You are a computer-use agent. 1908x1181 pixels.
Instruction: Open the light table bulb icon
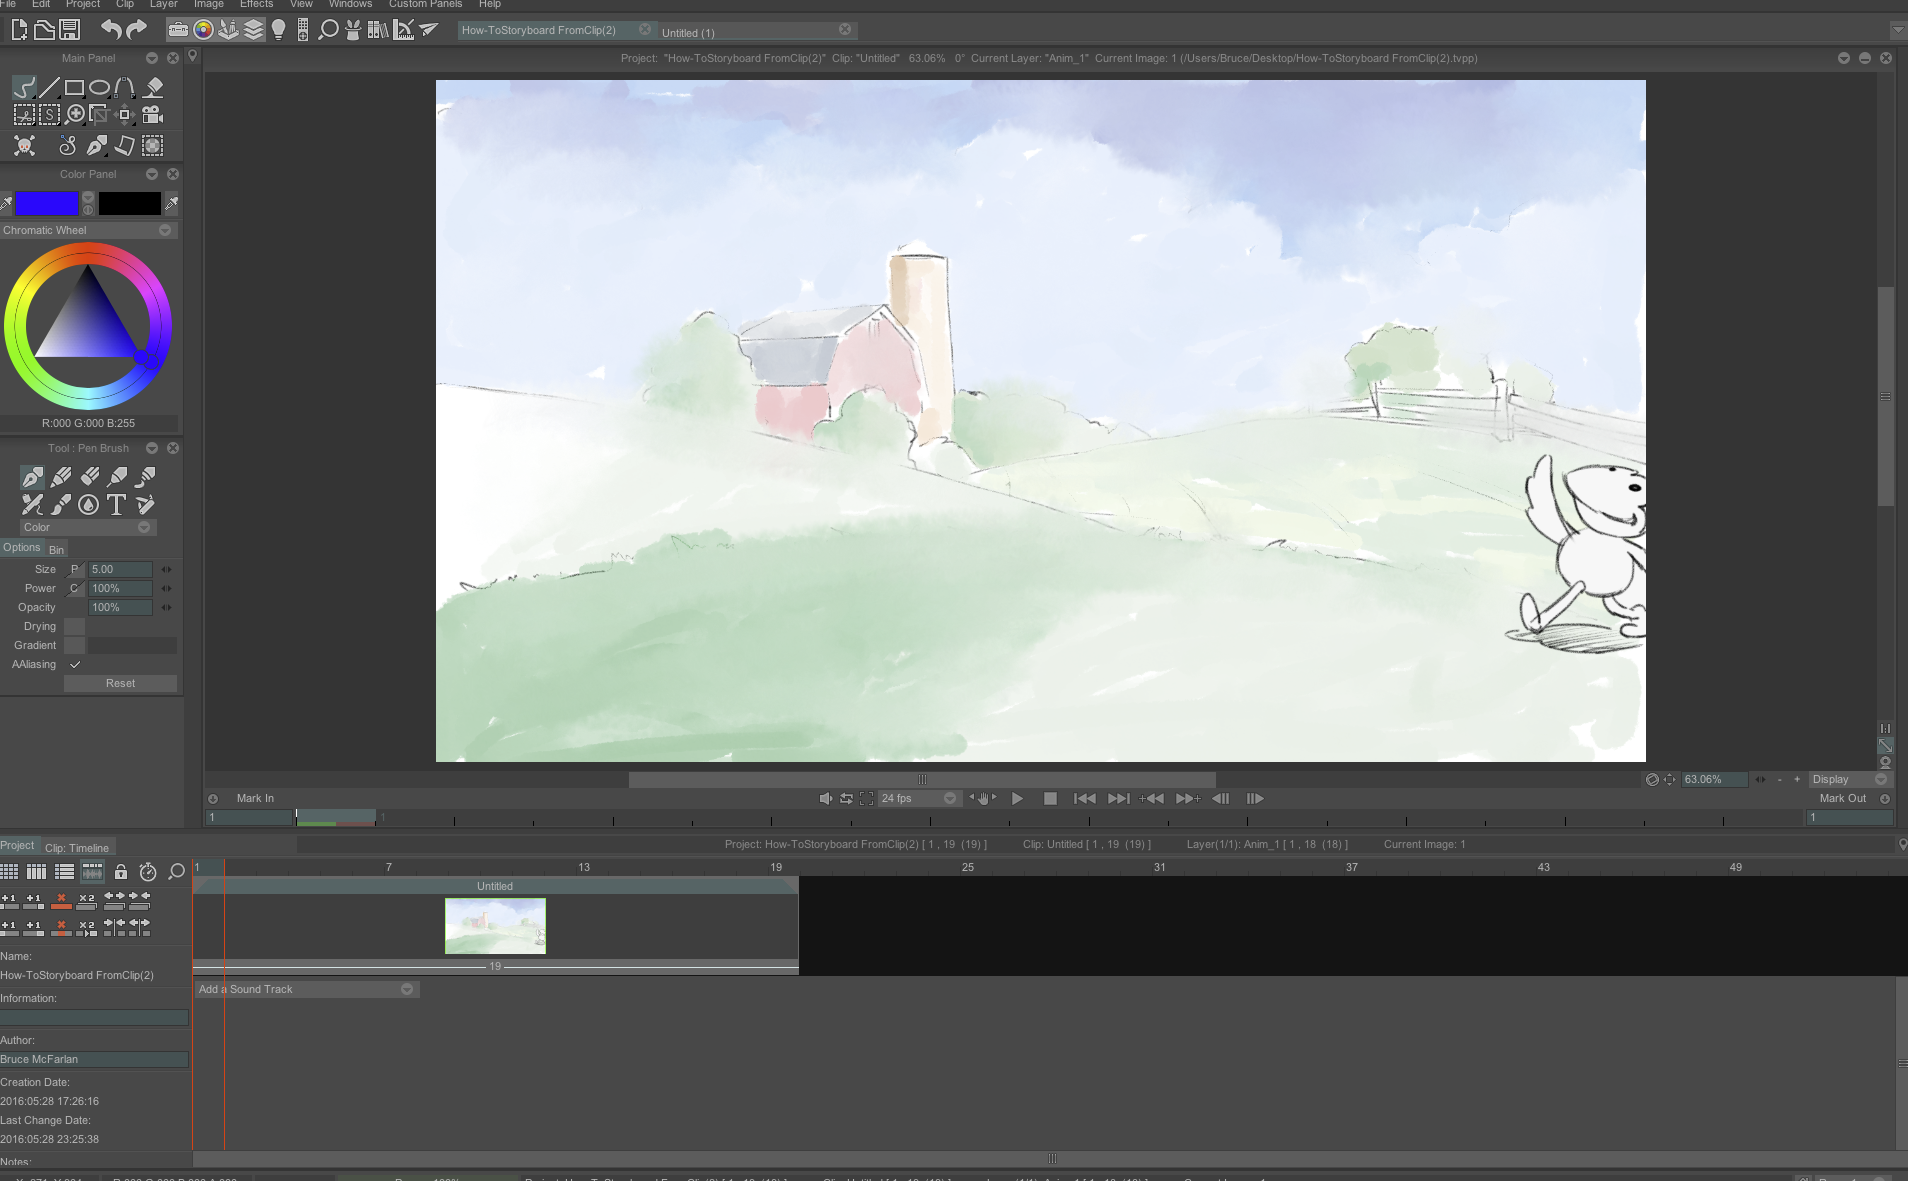click(x=279, y=30)
